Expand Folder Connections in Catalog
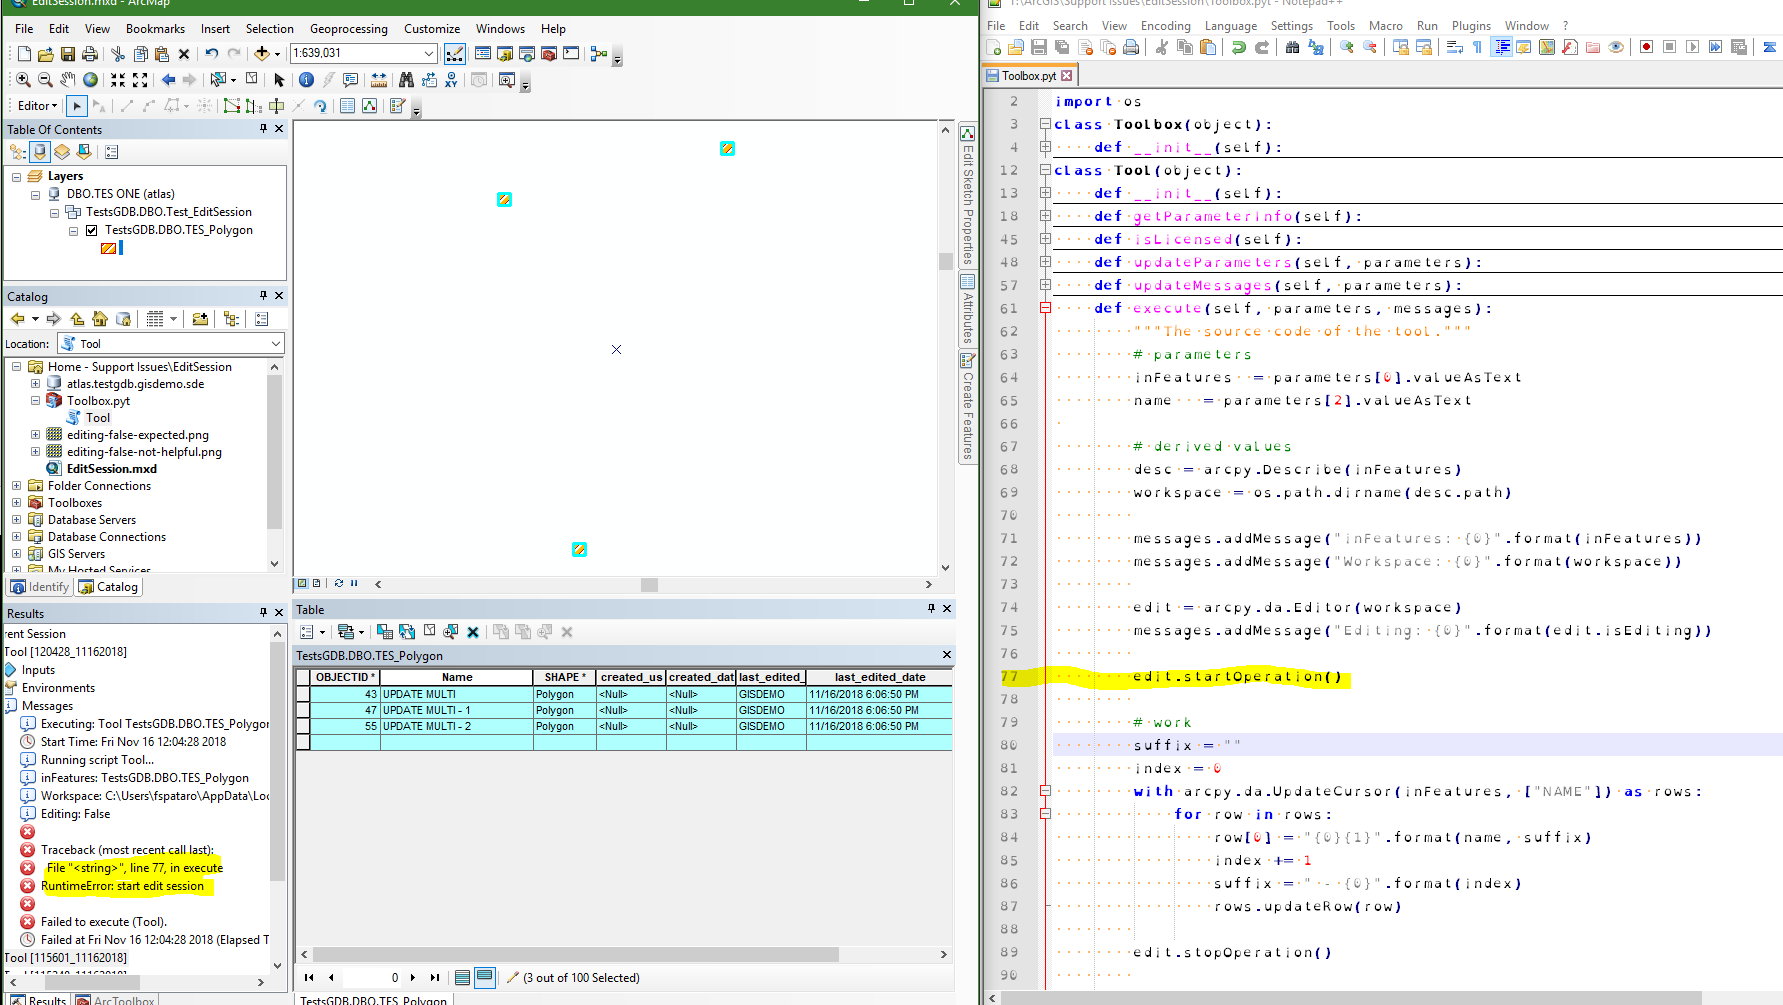The image size is (1783, 1005). click(16, 486)
